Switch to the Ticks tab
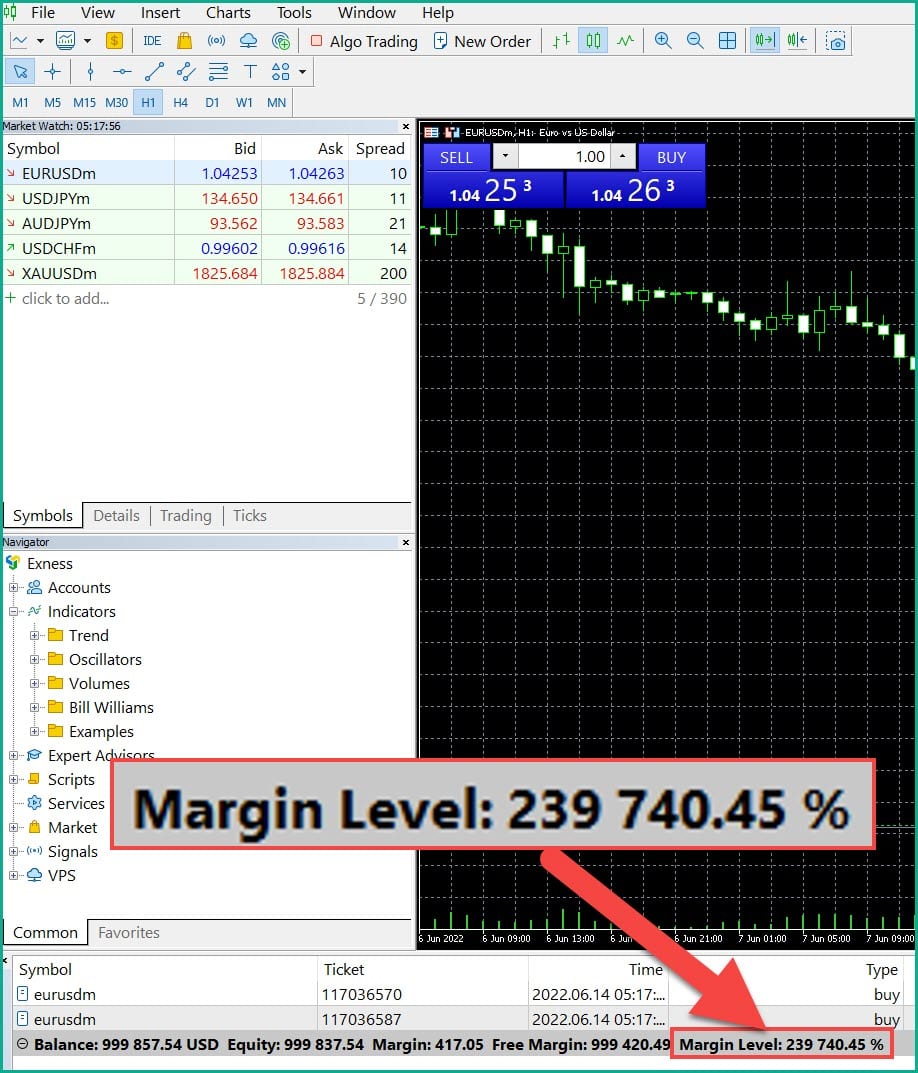Viewport: 918px width, 1073px height. (x=249, y=515)
